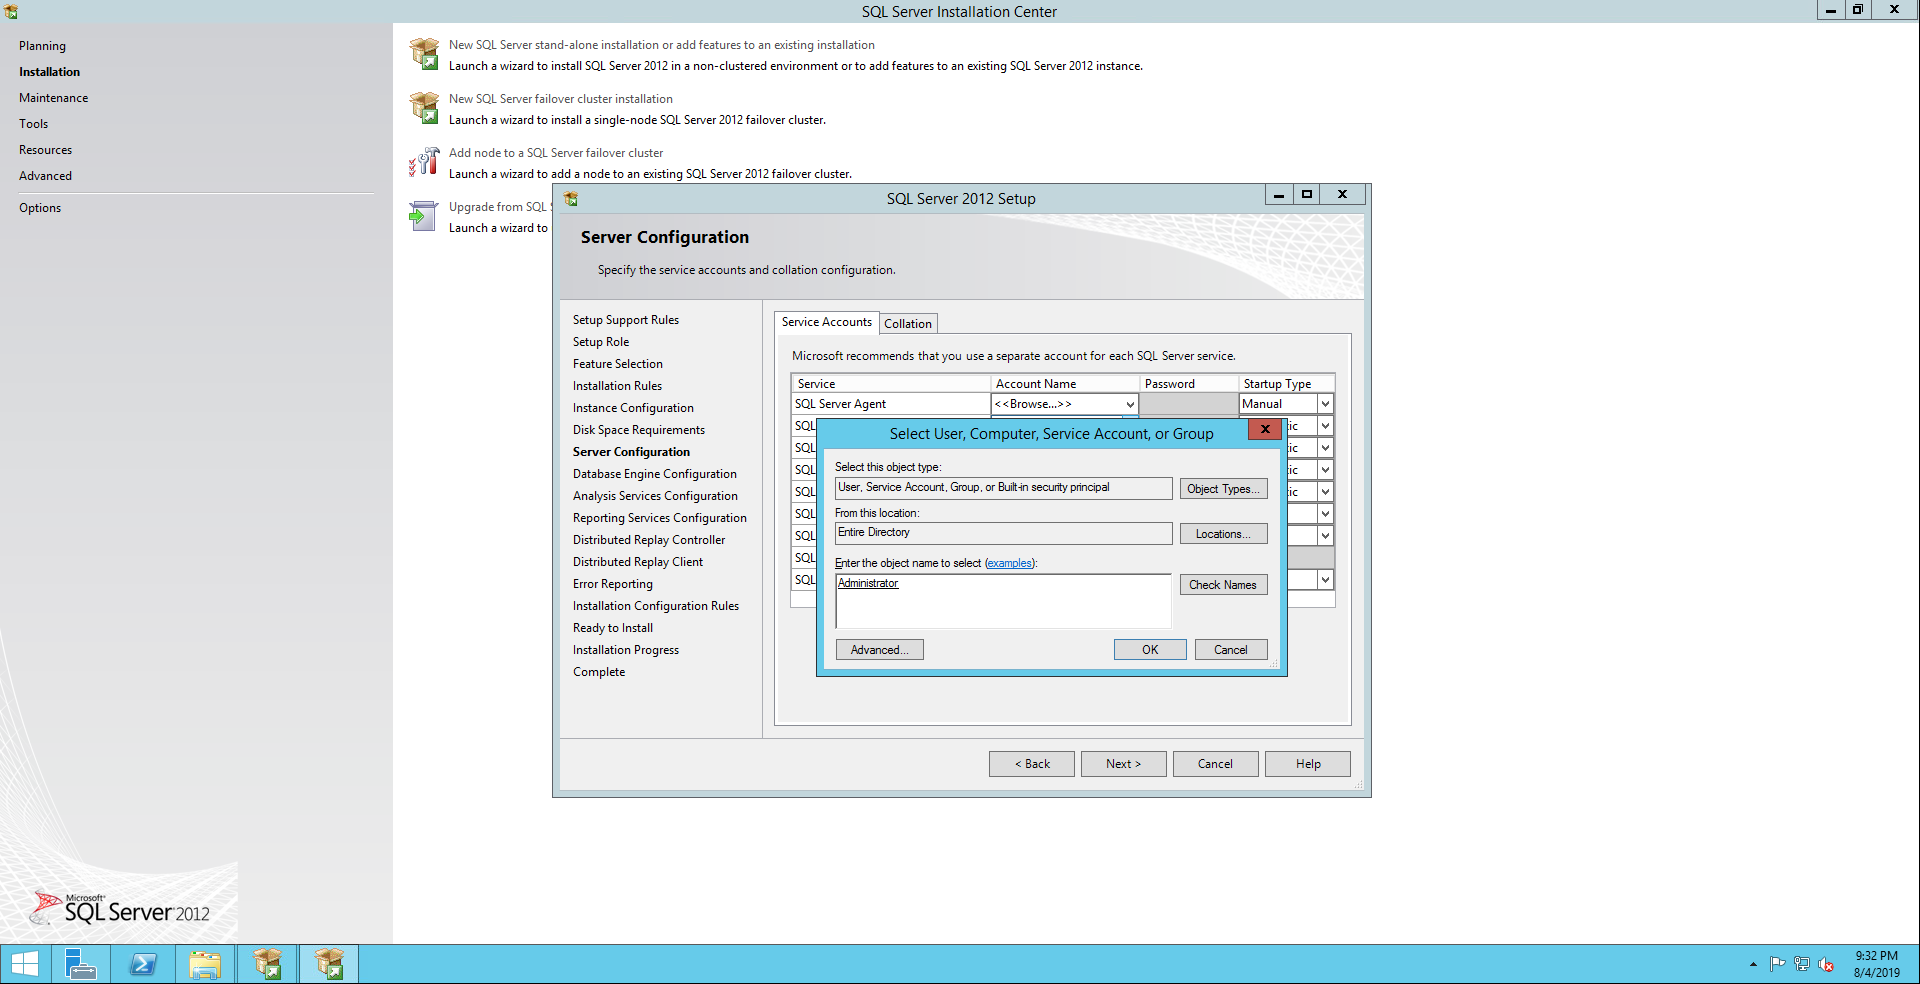Click in the object name text box

[1002, 605]
